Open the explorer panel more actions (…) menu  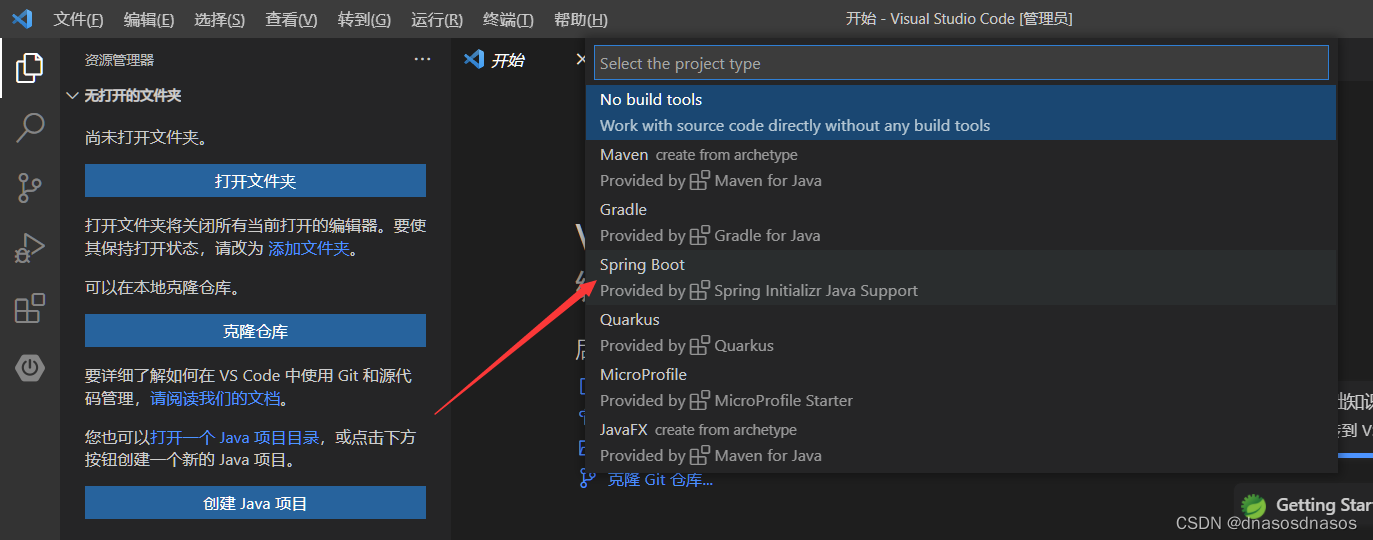pos(422,60)
